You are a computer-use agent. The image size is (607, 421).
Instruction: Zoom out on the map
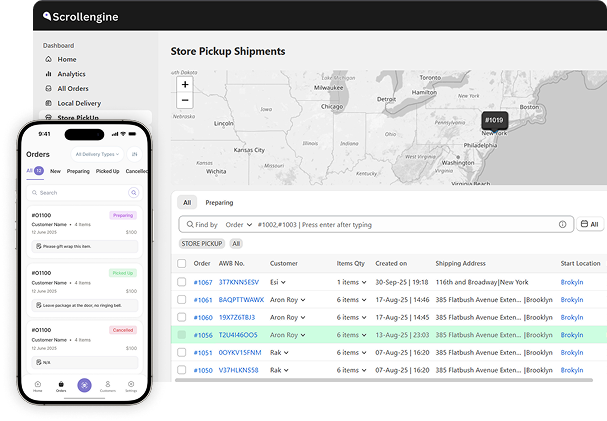pyautogui.click(x=185, y=100)
